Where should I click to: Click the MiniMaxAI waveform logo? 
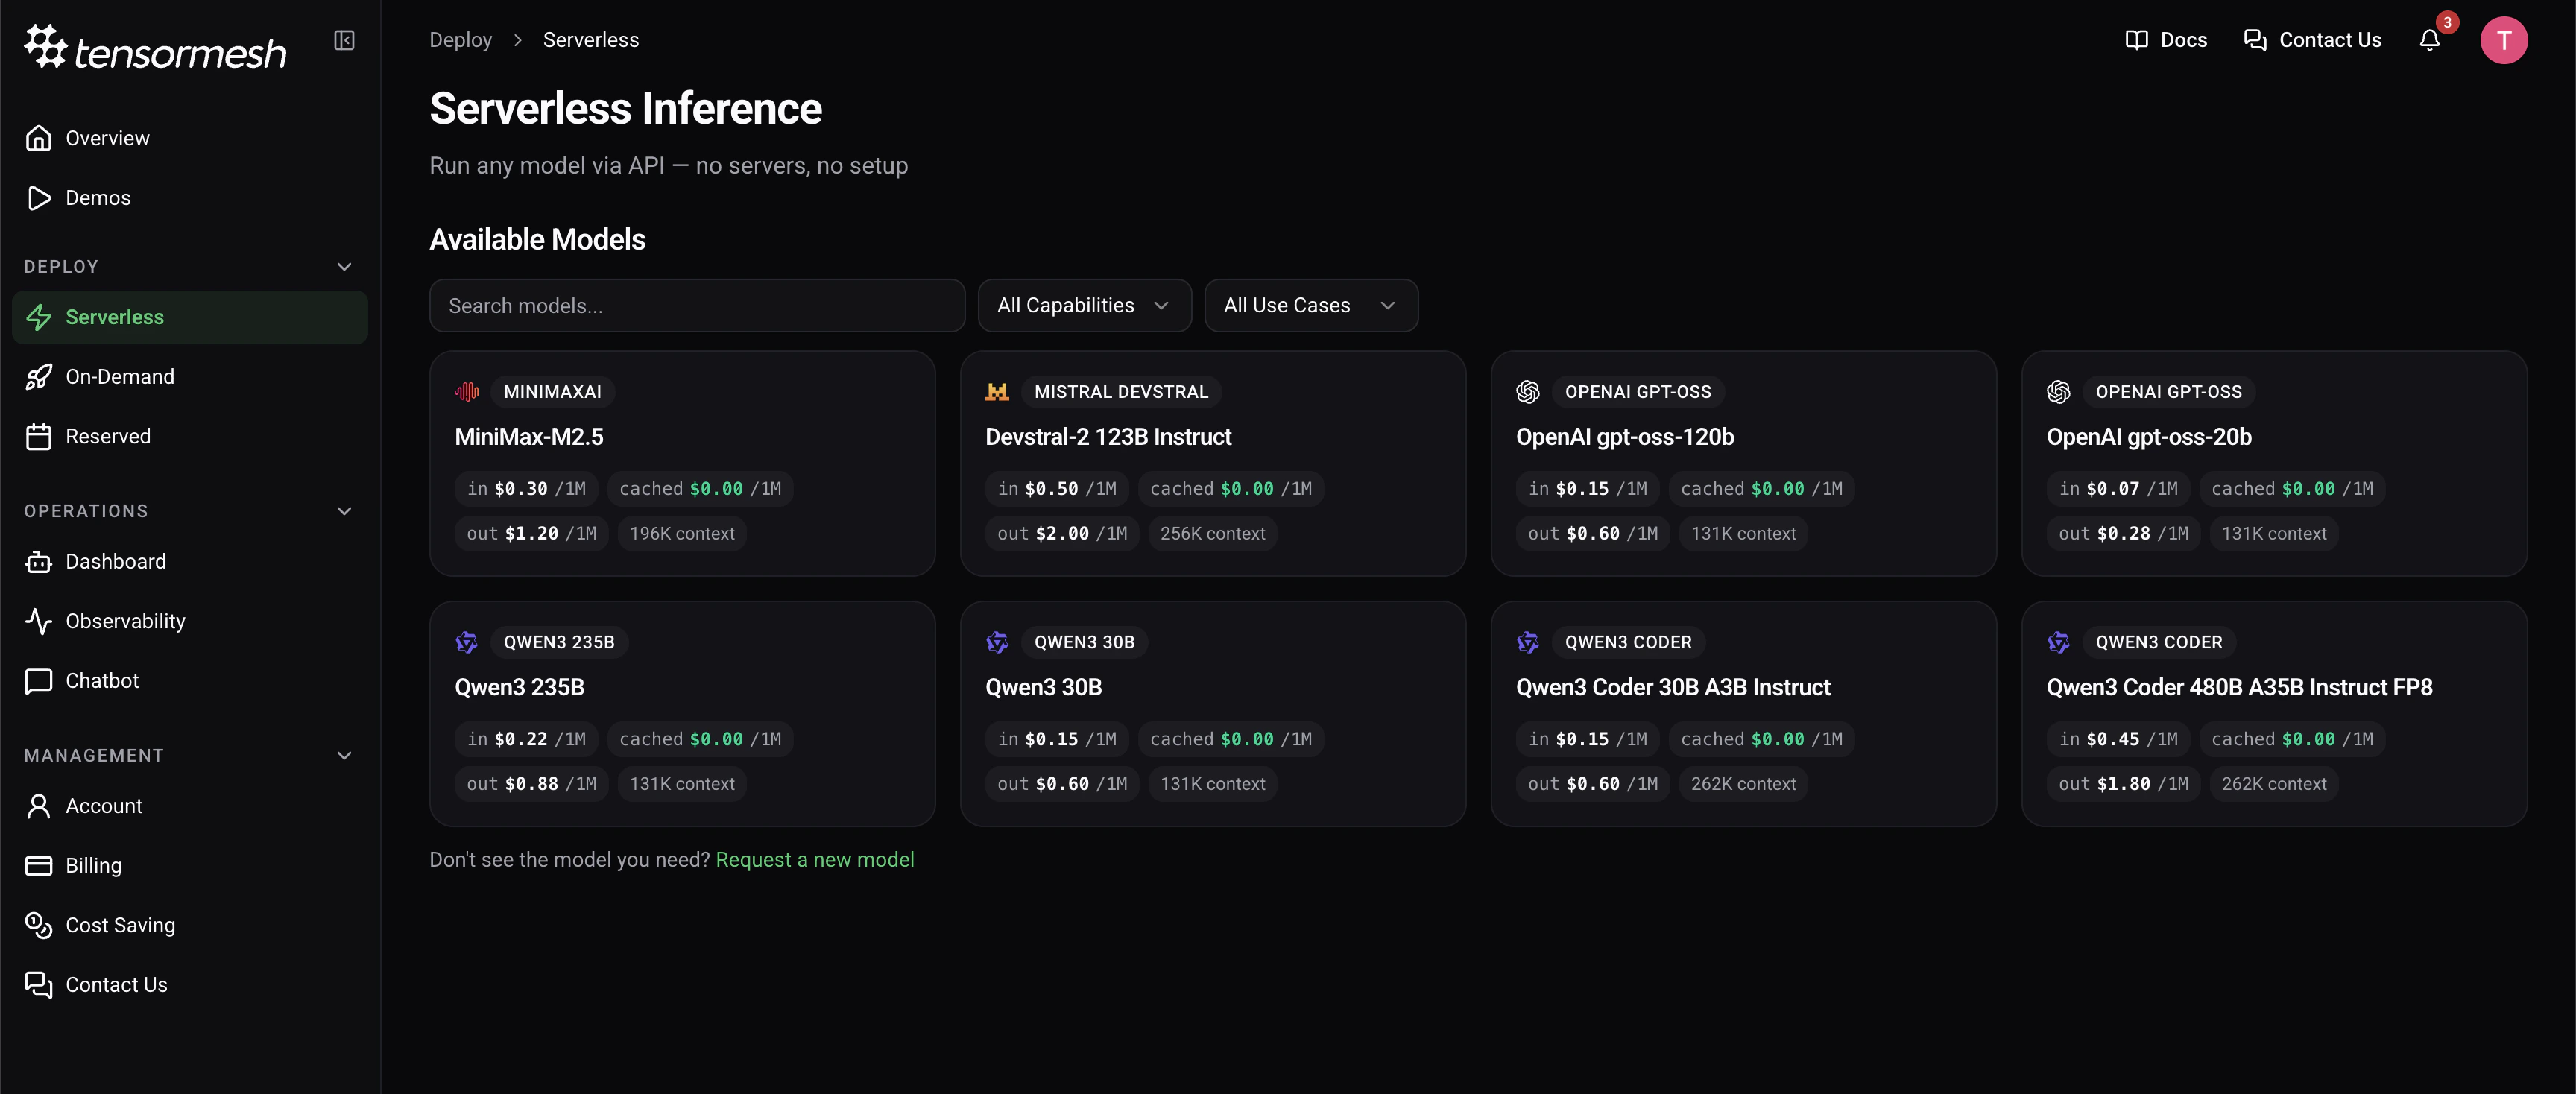[x=467, y=392]
